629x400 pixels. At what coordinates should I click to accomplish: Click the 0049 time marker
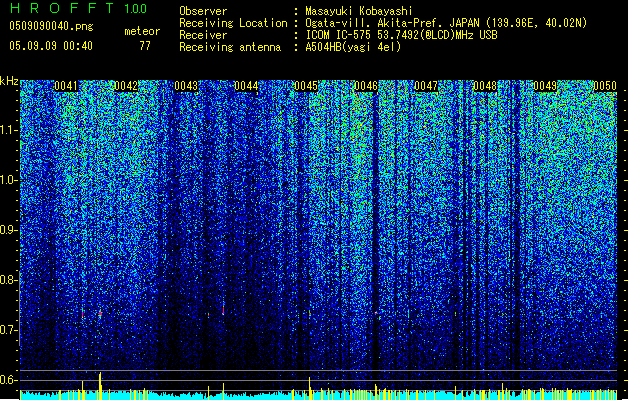pos(545,86)
